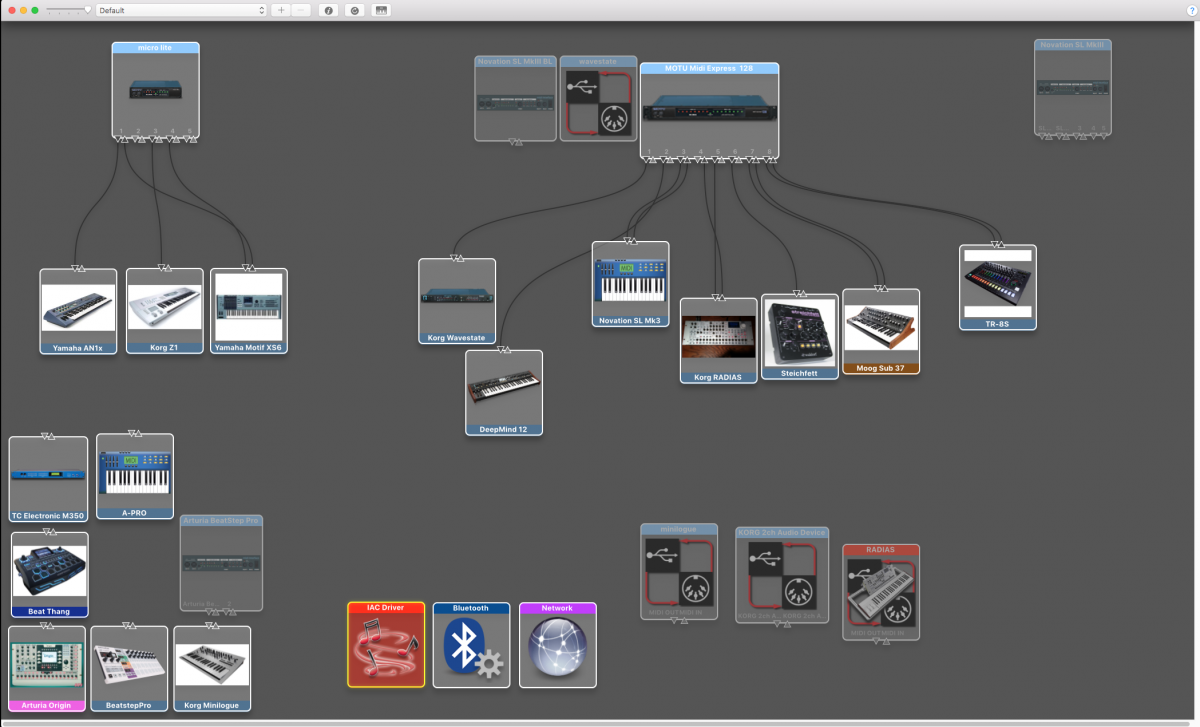Select the Korg Wavestate rack device
The width and height of the screenshot is (1200, 727).
(x=457, y=301)
